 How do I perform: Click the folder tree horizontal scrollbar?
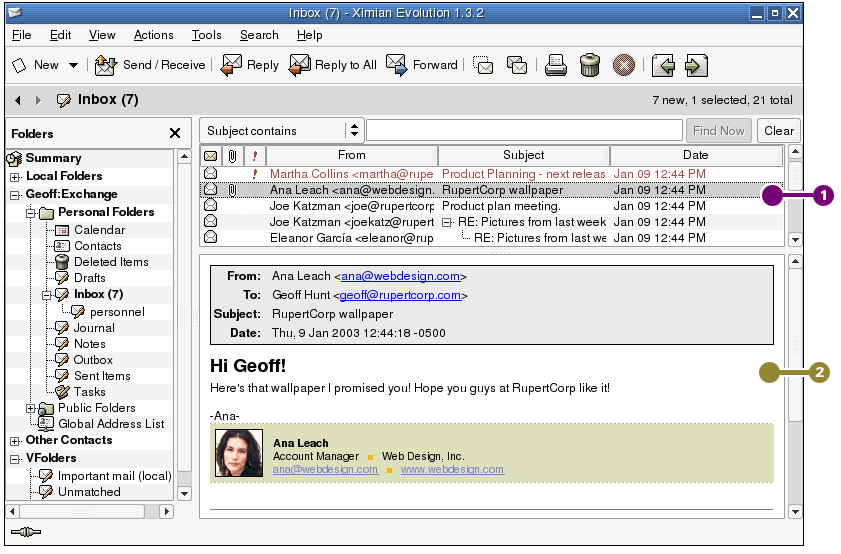(90, 511)
